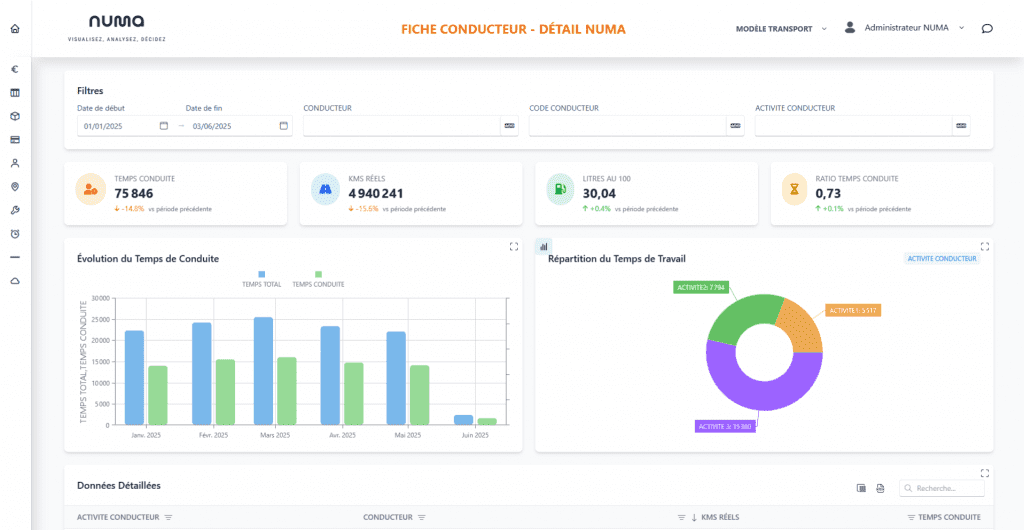This screenshot has width=1024, height=530.
Task: Expand the Répartition du Temps de Travail chart fullscreen
Action: click(985, 246)
